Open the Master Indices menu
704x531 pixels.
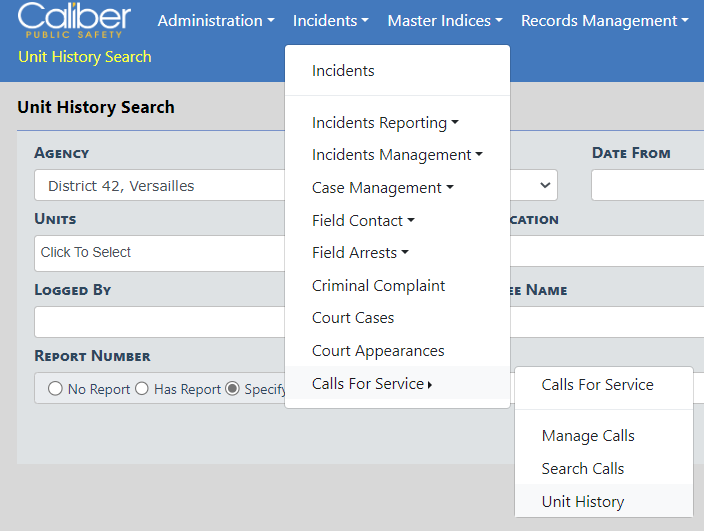444,21
